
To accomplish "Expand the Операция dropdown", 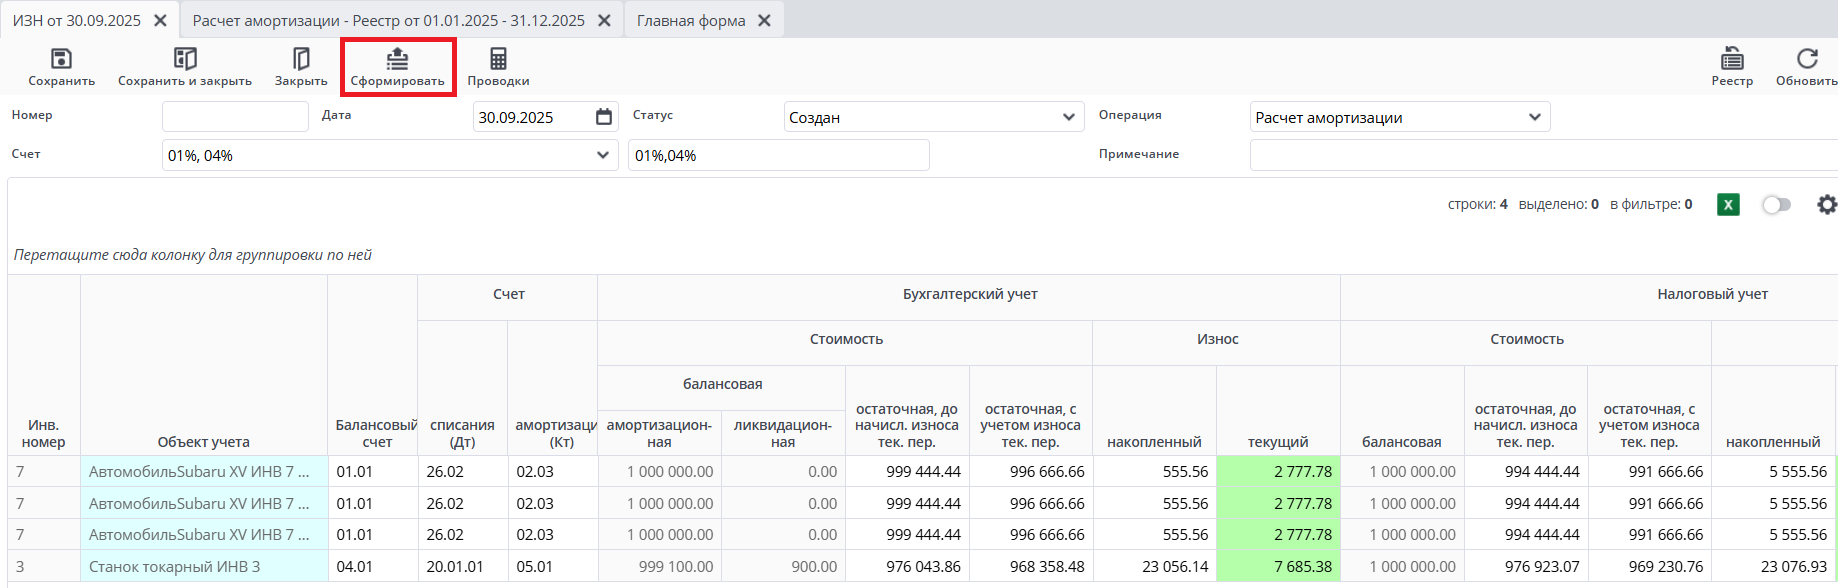I will 1534,118.
